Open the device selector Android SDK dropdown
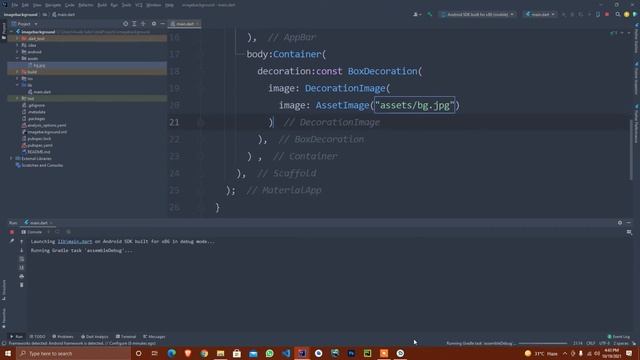640x360 pixels. [x=477, y=14]
